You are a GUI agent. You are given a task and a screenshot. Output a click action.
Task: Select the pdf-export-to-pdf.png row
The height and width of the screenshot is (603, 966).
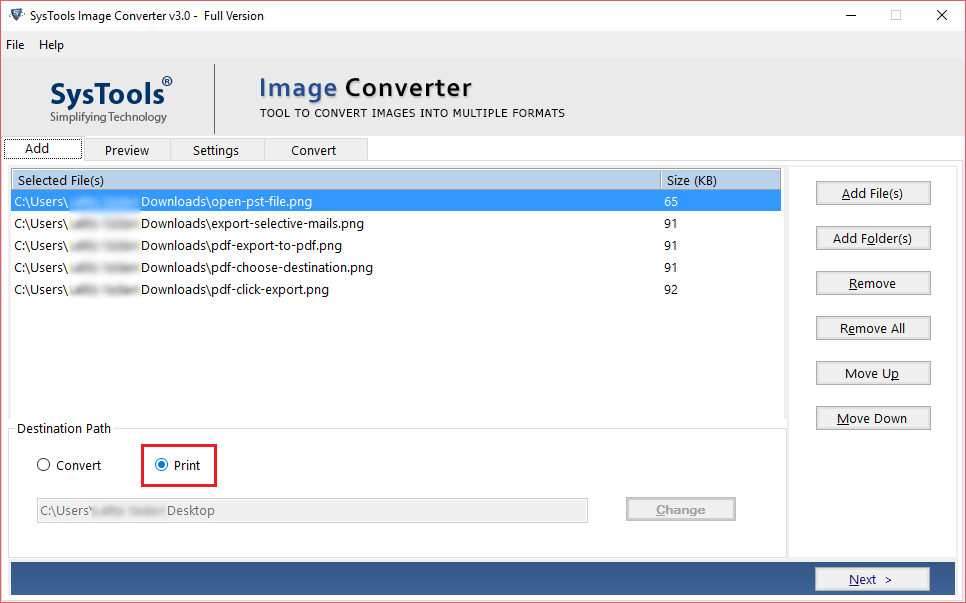[x=396, y=246]
